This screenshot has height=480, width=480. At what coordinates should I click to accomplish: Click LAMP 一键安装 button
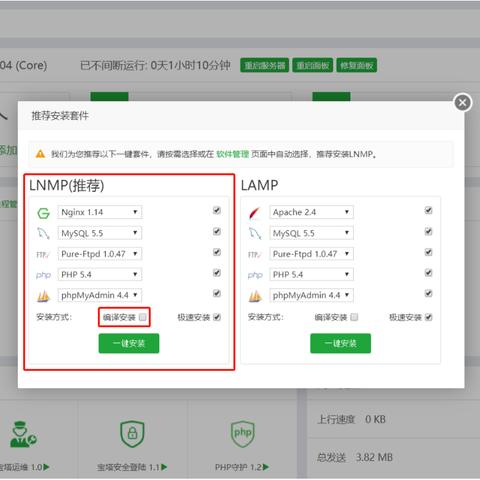(x=340, y=343)
